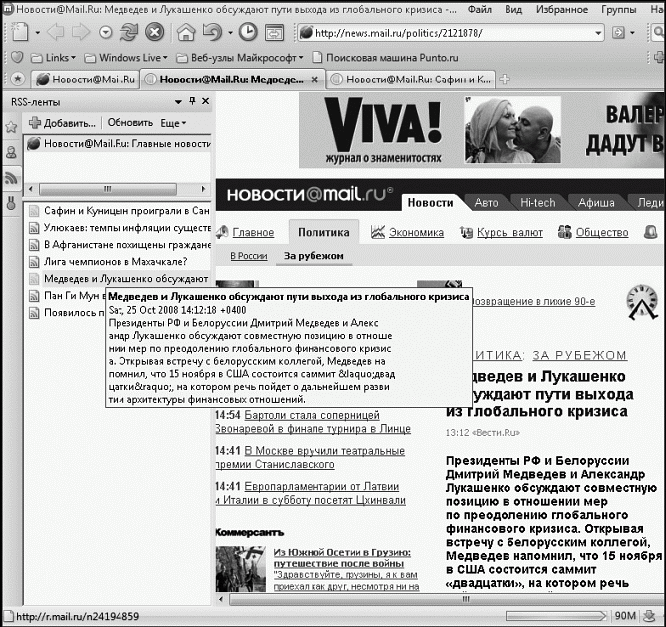666x627 pixels.
Task: Click the Forward arrow button
Action: click(x=81, y=32)
